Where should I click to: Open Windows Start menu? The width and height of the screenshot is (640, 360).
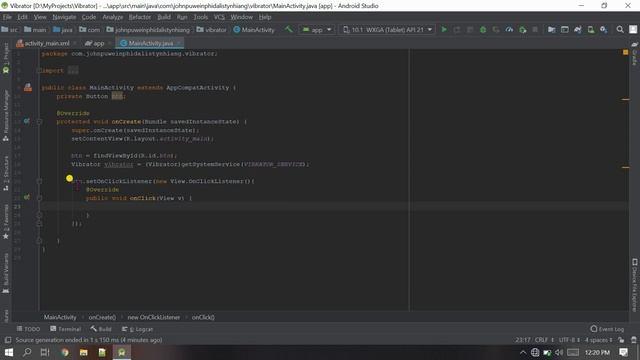[x=9, y=352]
